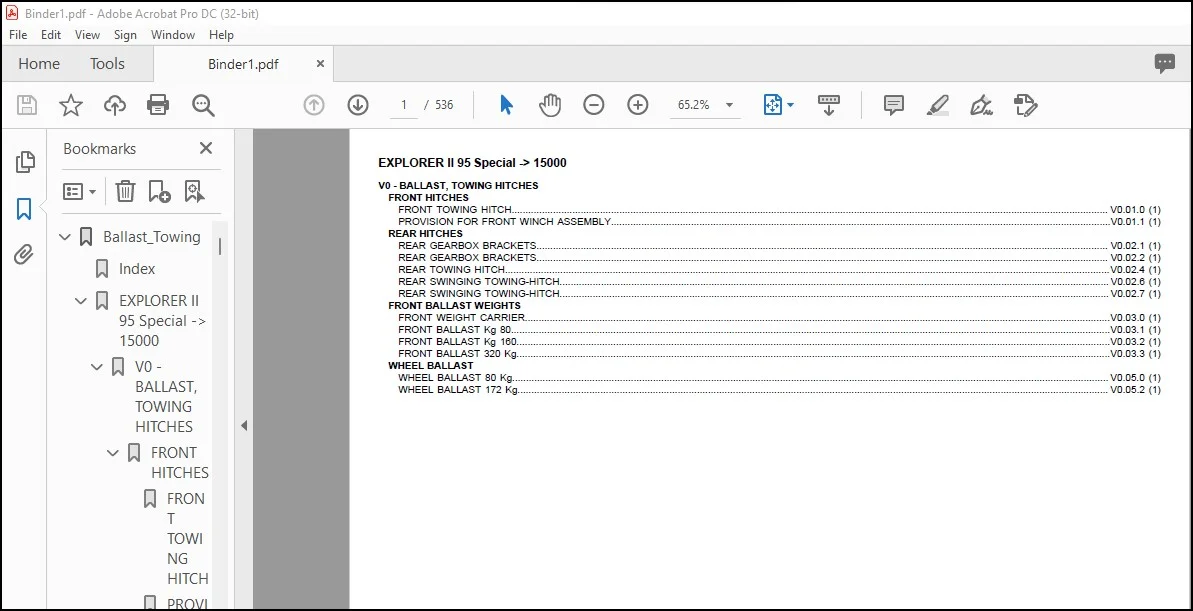Click find current bookmark icon
The width and height of the screenshot is (1193, 611).
(x=194, y=191)
